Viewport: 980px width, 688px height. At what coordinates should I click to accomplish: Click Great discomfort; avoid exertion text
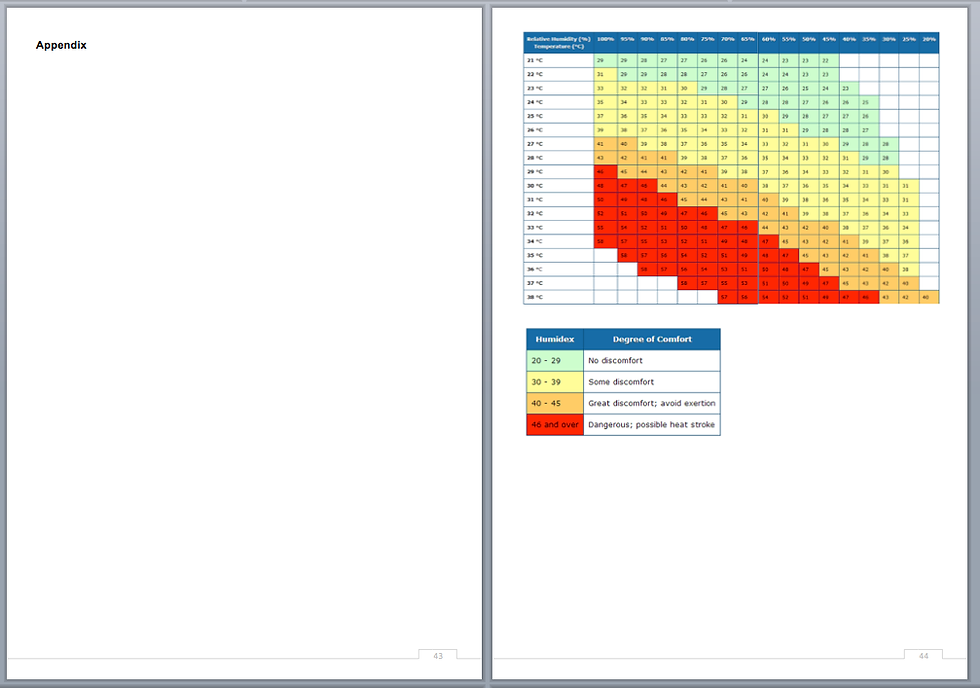click(x=651, y=403)
